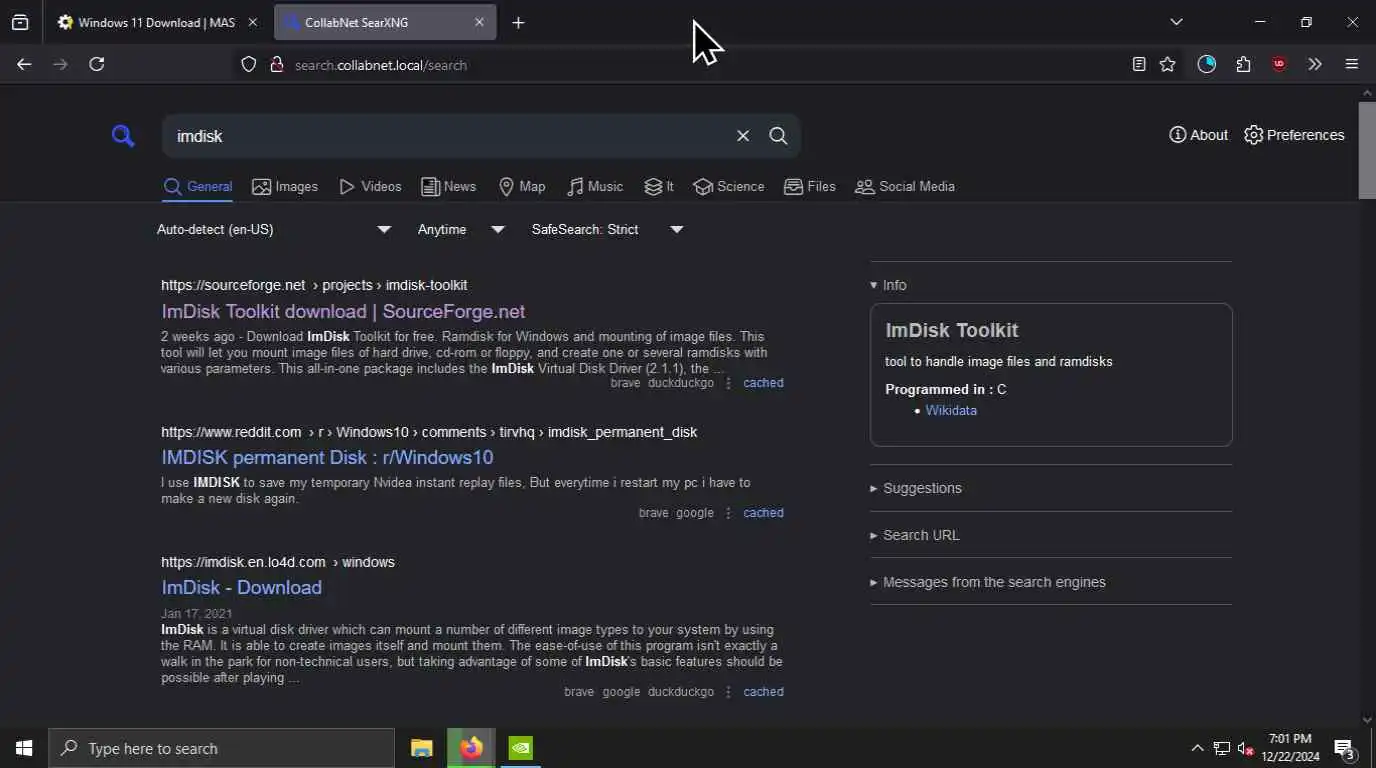Open the notification center icon
1376x768 pixels.
coord(1345,748)
